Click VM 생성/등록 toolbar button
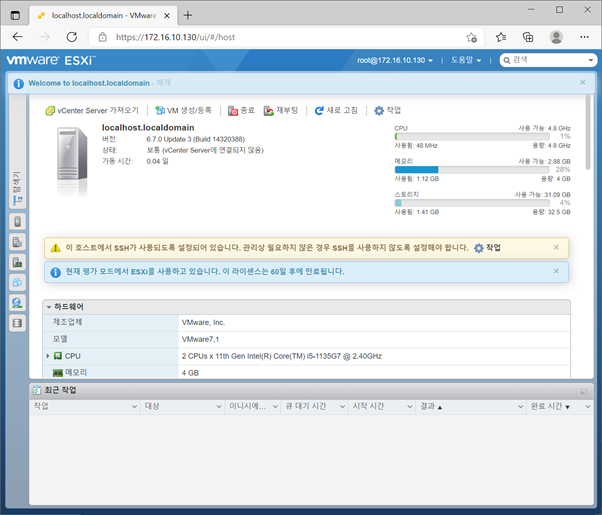 point(183,111)
